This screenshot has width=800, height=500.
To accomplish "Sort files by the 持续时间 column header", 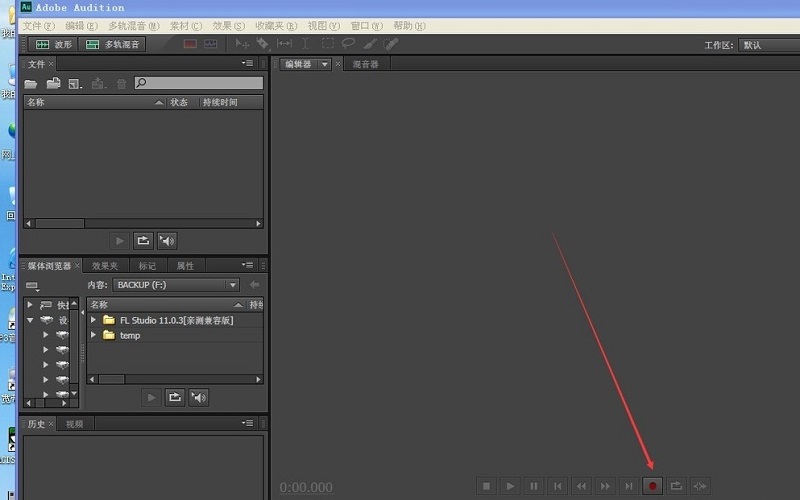I will 220,102.
